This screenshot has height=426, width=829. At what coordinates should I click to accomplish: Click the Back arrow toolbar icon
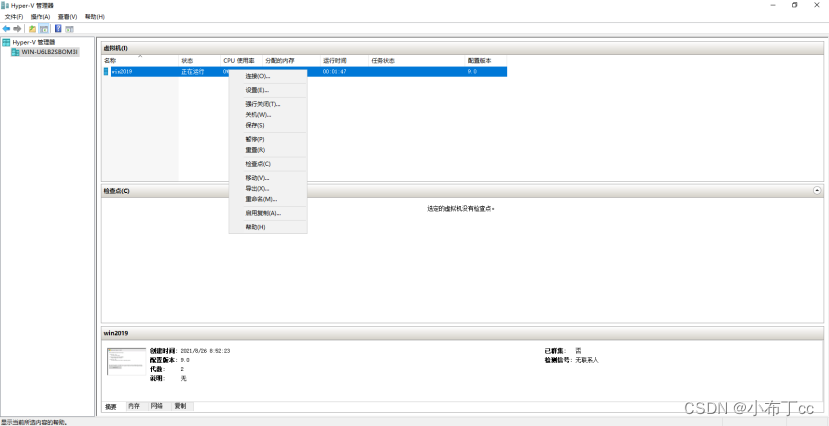click(x=7, y=29)
